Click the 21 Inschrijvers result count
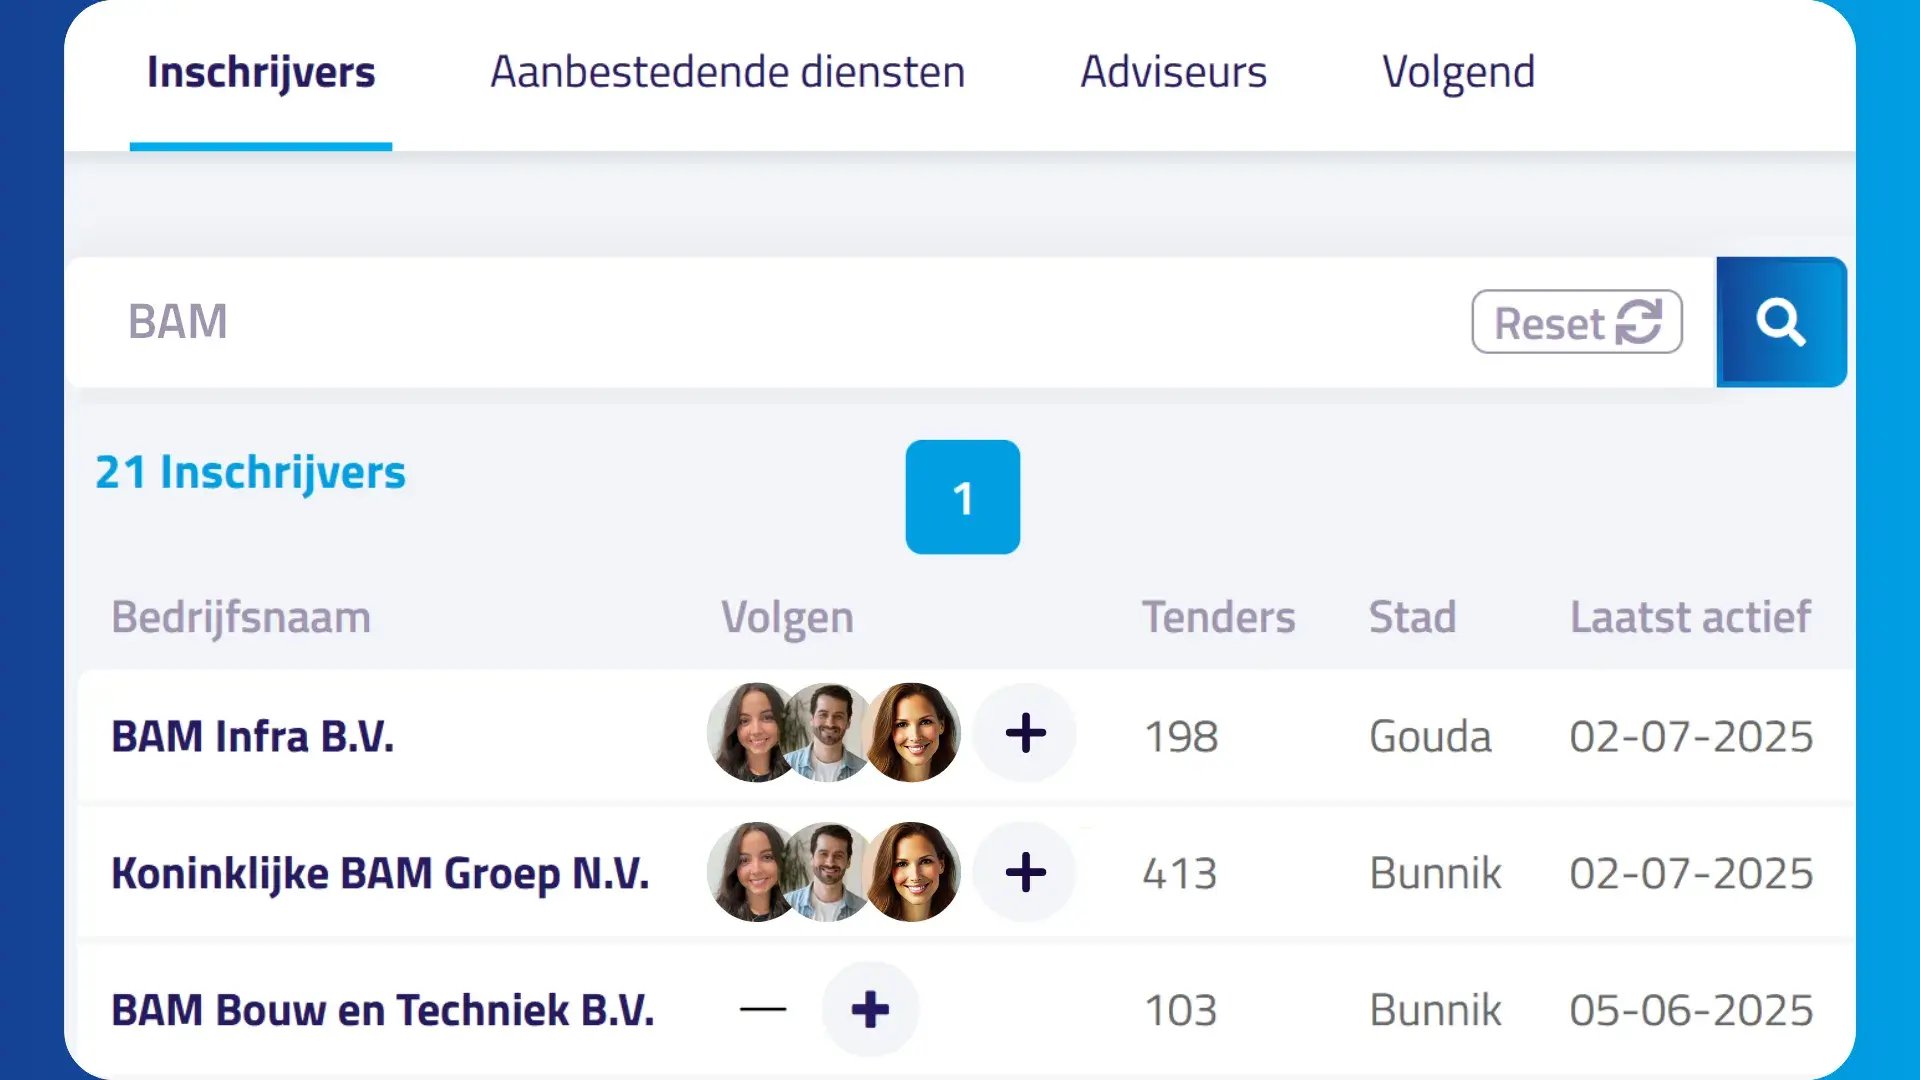Viewport: 1920px width, 1080px height. pos(251,472)
